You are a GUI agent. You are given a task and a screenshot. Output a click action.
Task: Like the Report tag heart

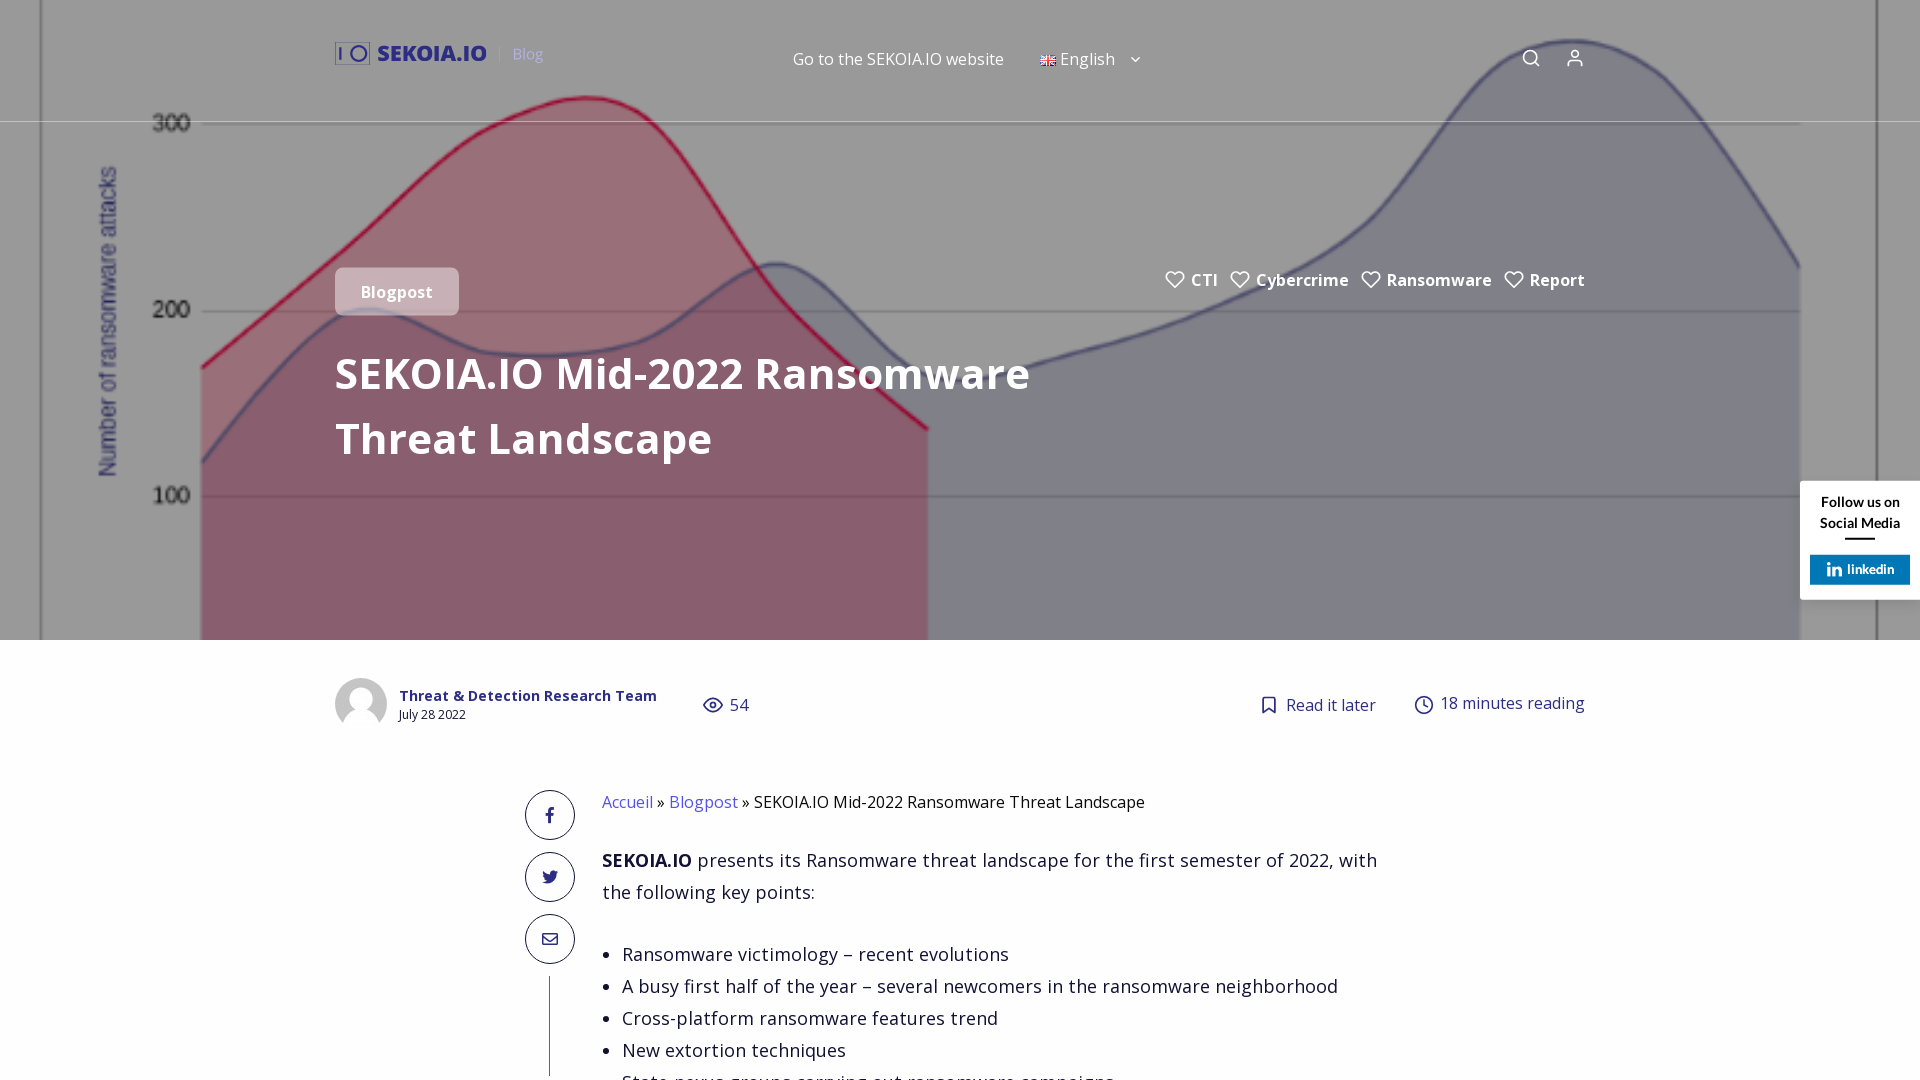[1513, 280]
